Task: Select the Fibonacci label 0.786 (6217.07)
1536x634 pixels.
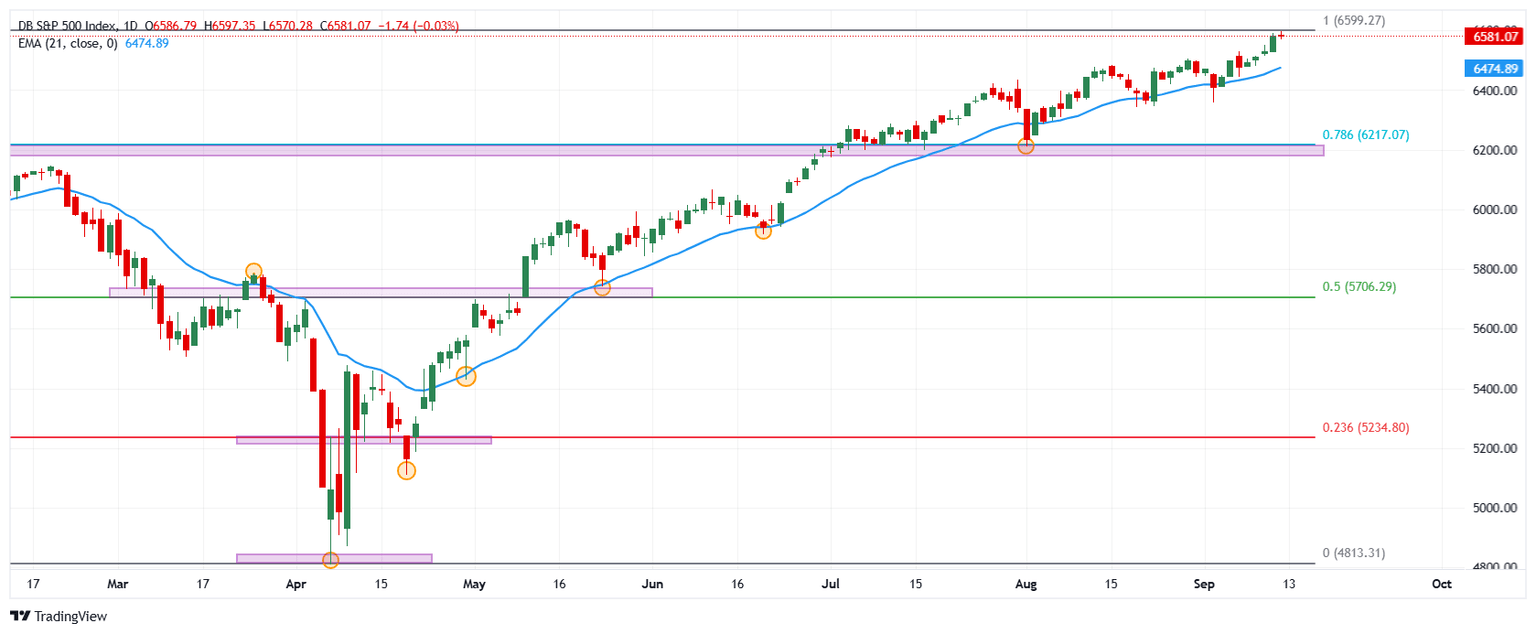Action: click(1365, 135)
